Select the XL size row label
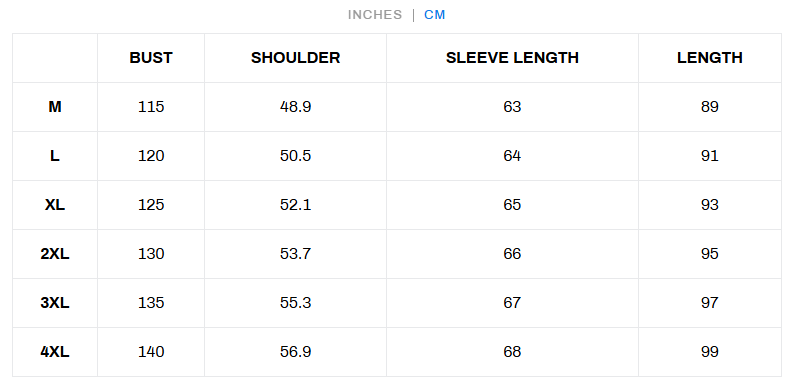This screenshot has width=795, height=390. tap(55, 205)
